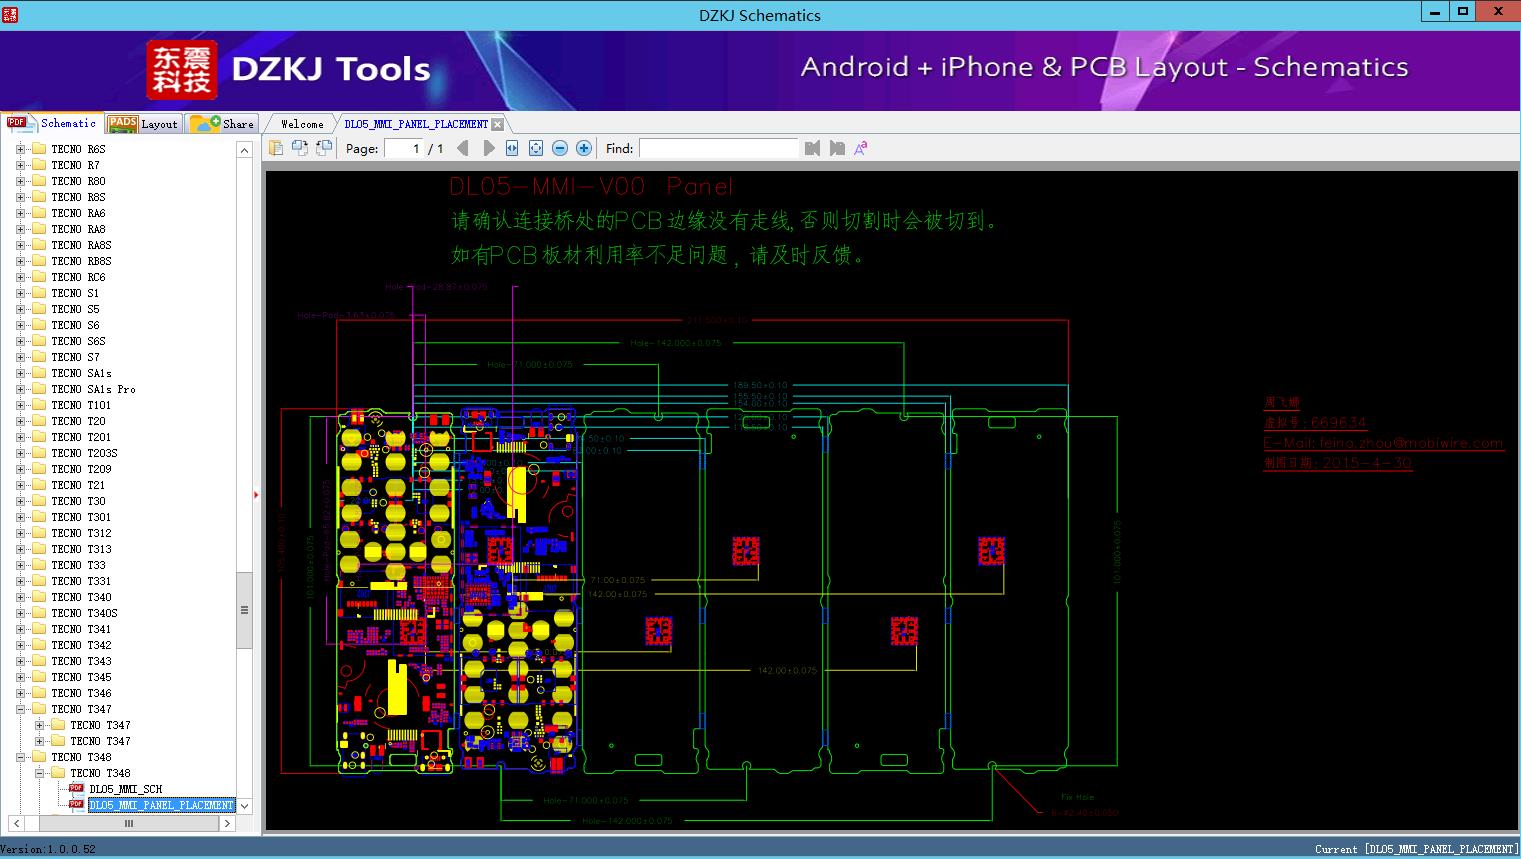
Task: Click the Current [DL05_MMI_PANEL_PLACEMENT] status text
Action: [1416, 849]
